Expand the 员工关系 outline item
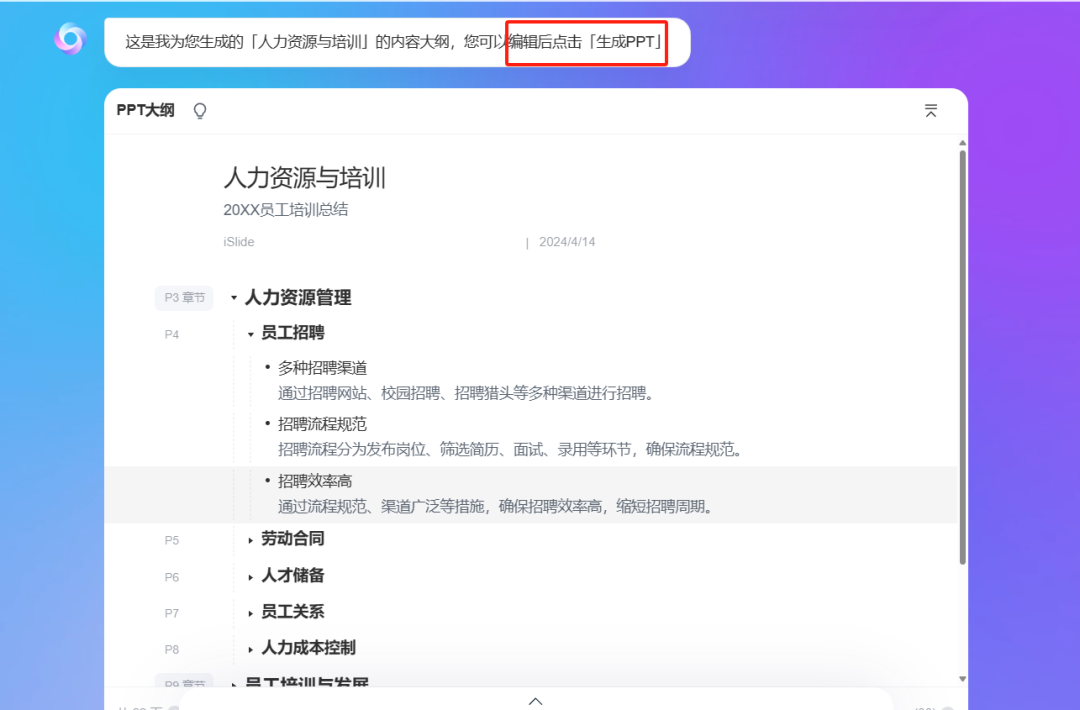 [x=249, y=611]
